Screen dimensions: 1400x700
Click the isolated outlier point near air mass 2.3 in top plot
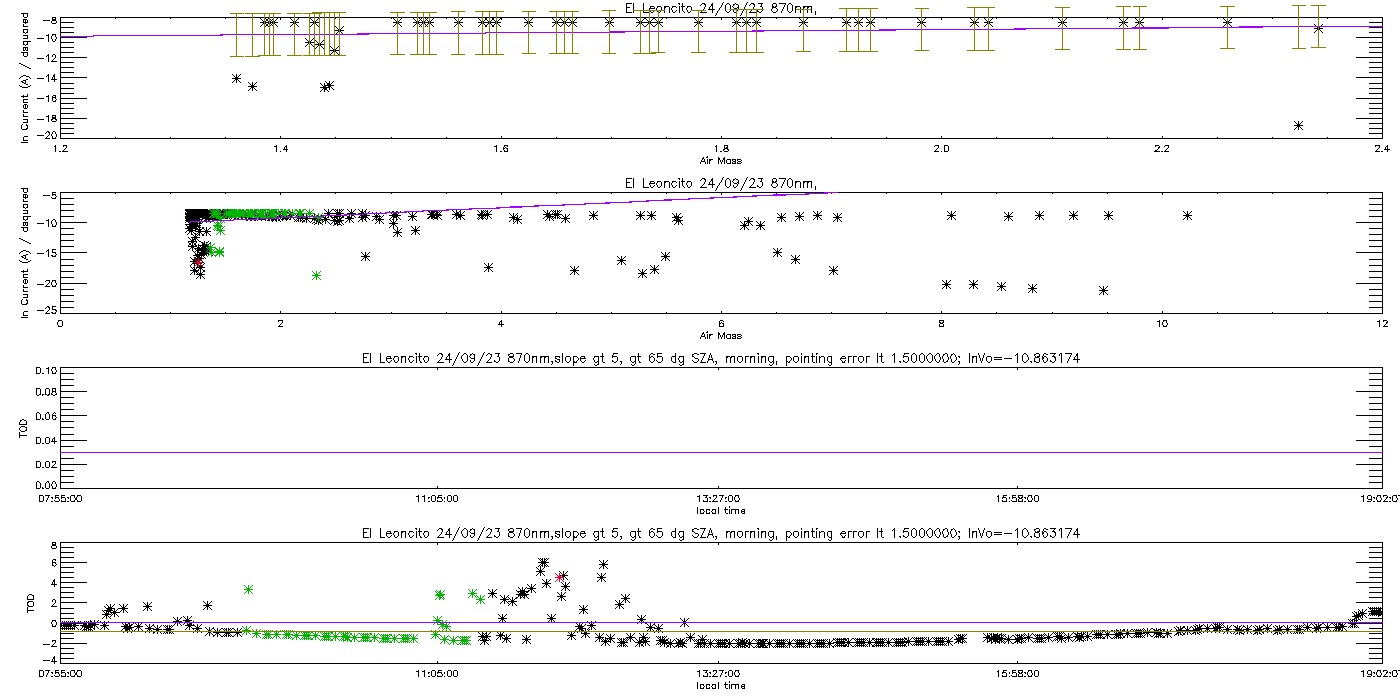pos(1298,125)
